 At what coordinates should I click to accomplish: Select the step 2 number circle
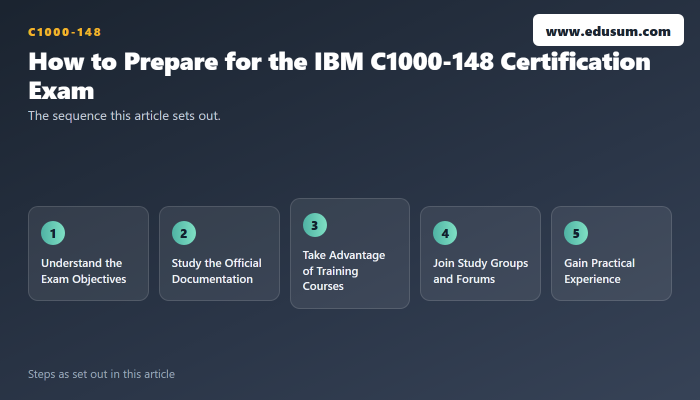tap(184, 233)
